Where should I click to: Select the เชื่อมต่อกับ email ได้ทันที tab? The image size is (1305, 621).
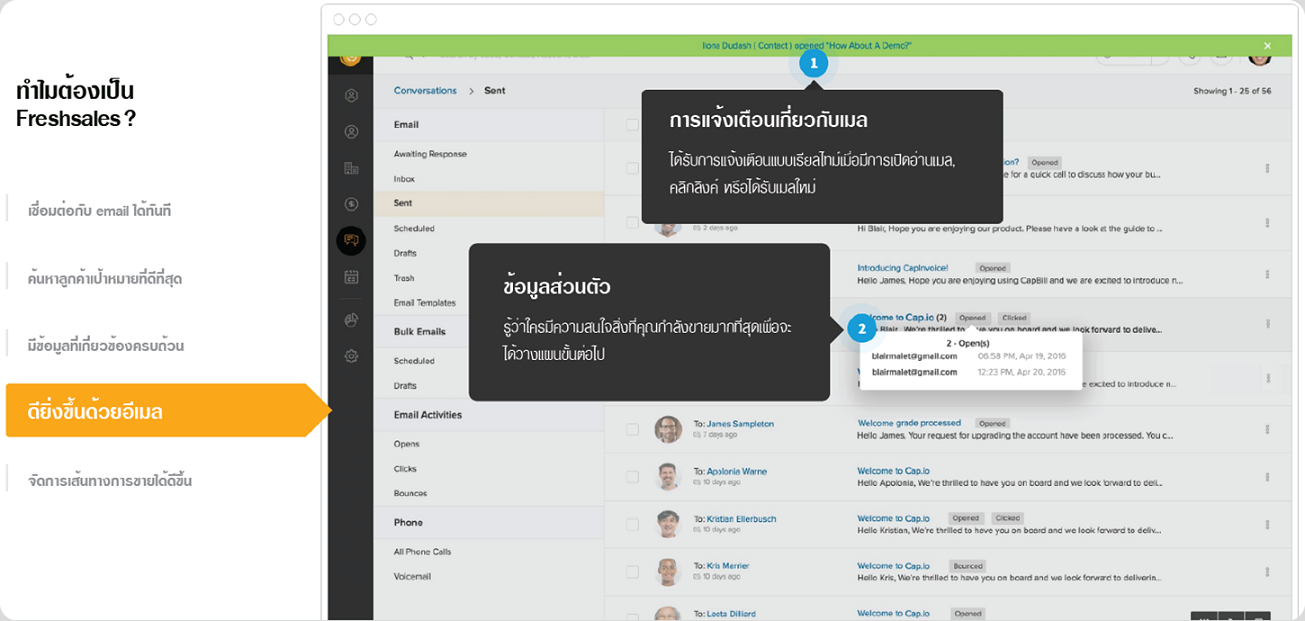tap(100, 211)
